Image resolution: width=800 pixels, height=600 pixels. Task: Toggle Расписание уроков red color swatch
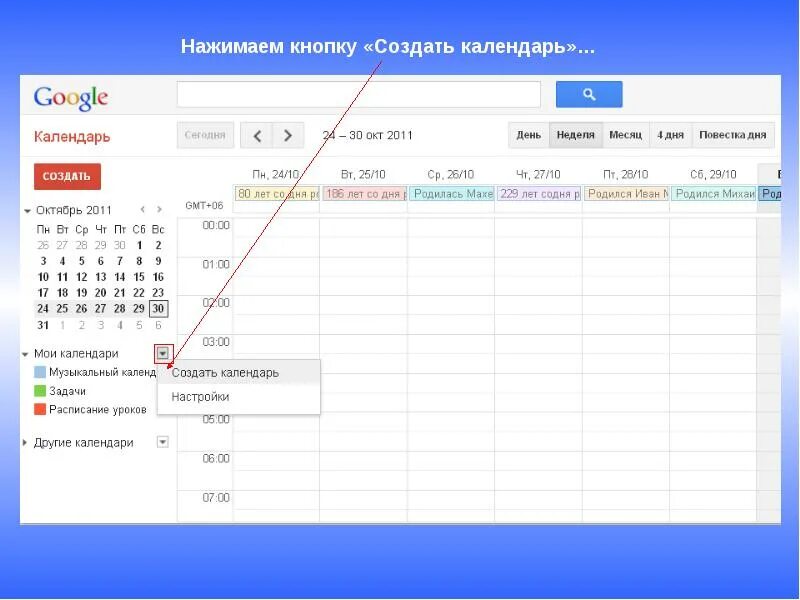coord(40,409)
